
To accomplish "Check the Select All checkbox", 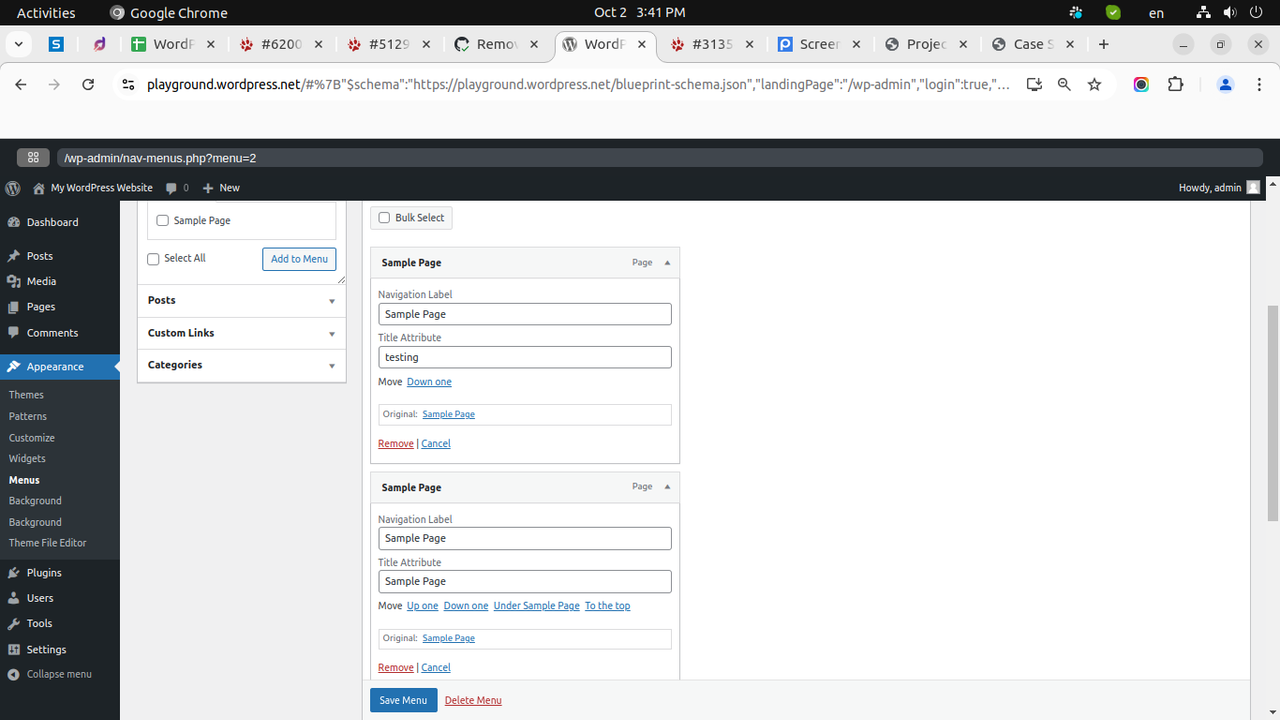I will 153,259.
